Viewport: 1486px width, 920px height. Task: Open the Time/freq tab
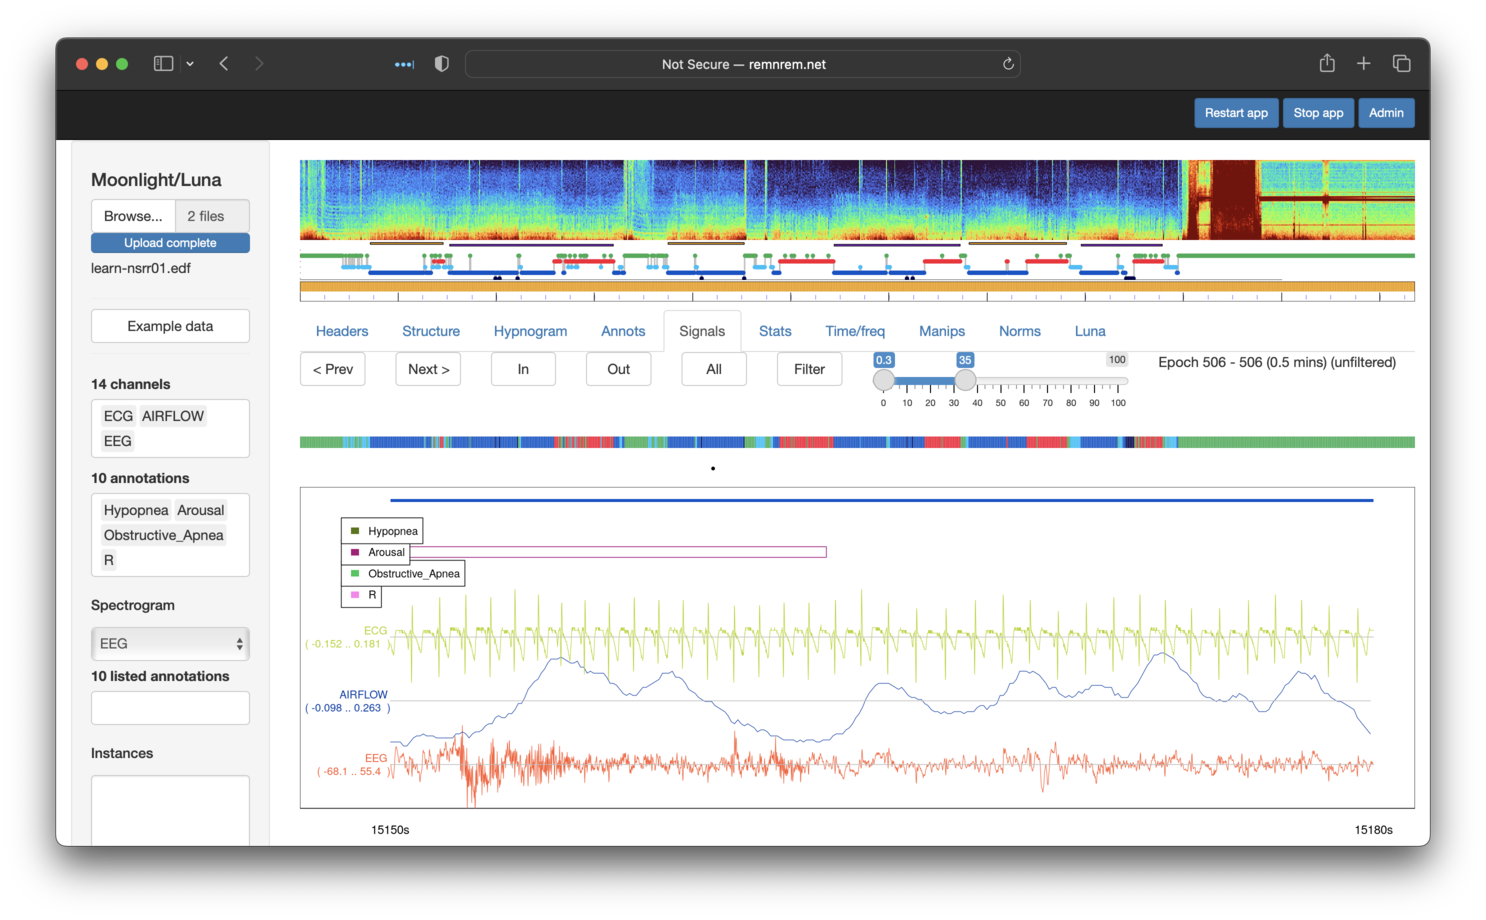[x=854, y=331]
